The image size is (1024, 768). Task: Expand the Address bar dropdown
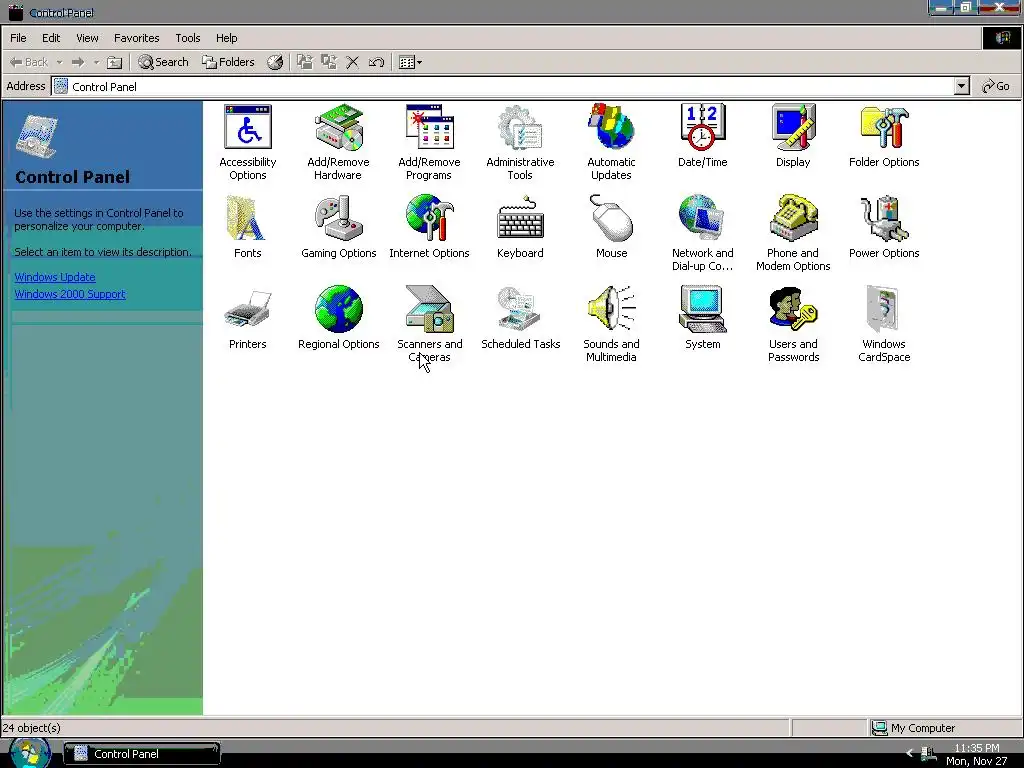click(961, 86)
